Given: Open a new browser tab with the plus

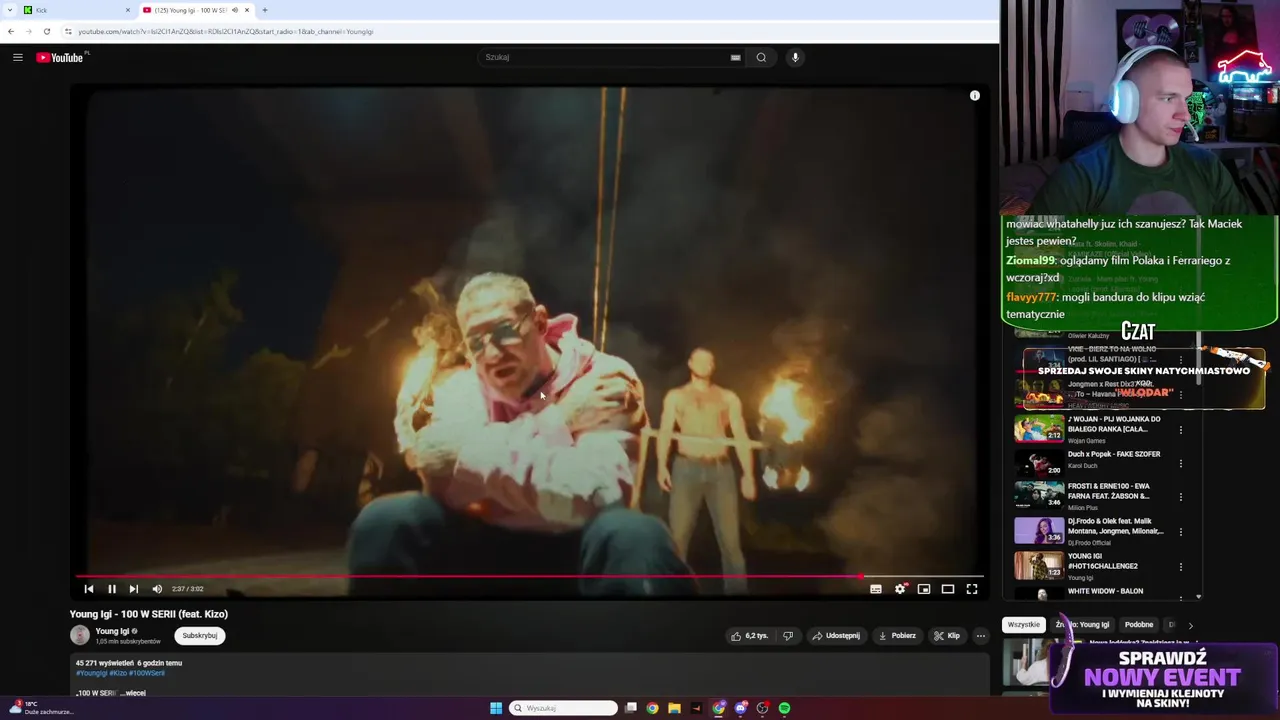Looking at the screenshot, I should point(264,10).
